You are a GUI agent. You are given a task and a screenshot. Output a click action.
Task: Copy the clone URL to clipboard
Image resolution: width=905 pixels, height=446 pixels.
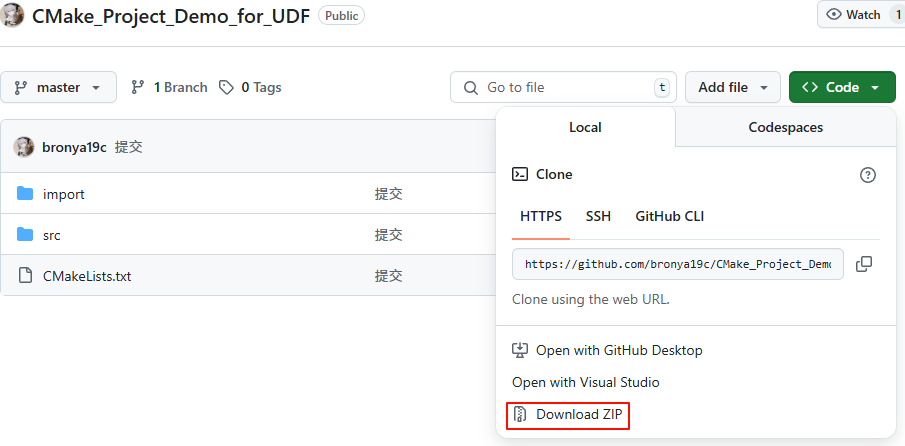[864, 264]
